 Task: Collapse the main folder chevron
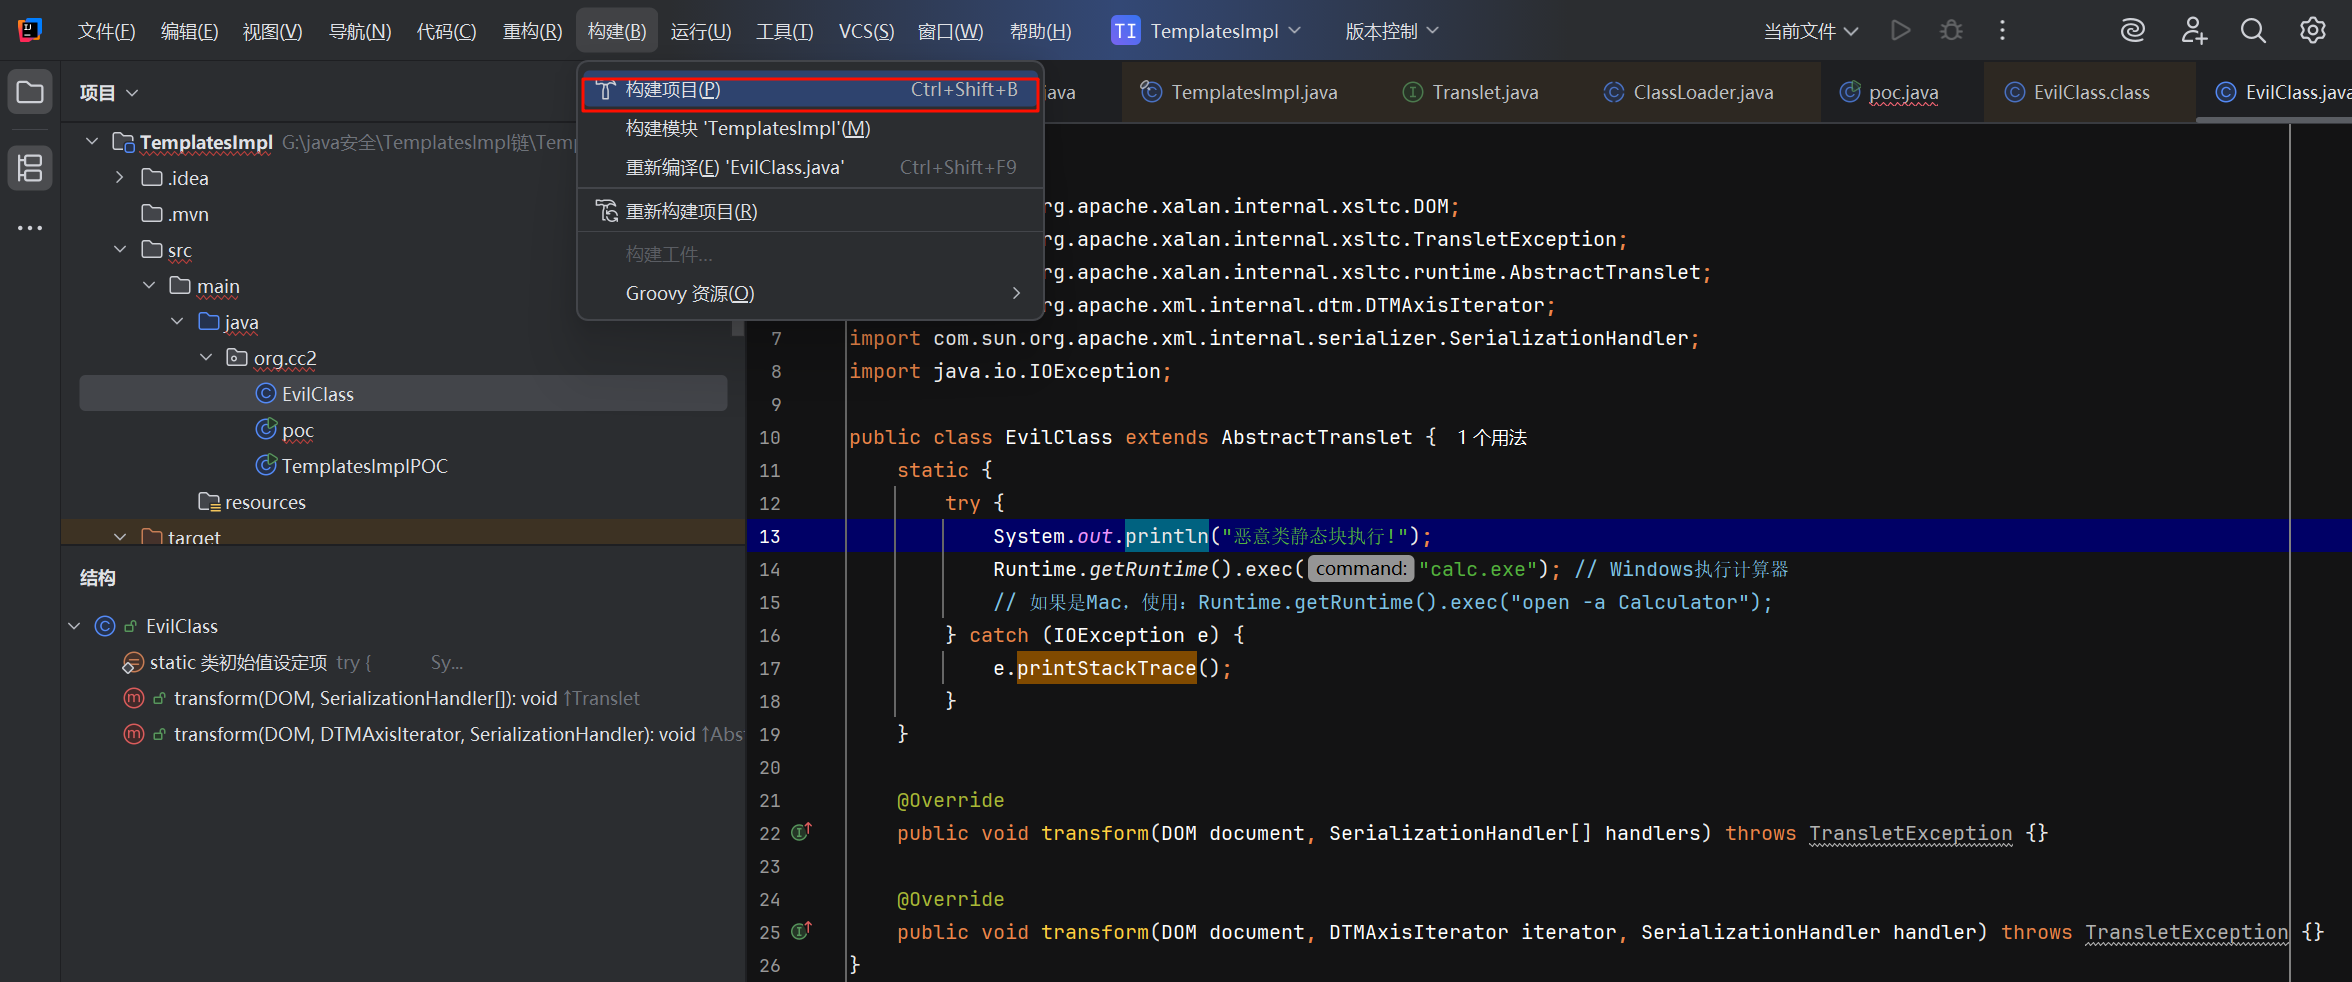click(149, 286)
